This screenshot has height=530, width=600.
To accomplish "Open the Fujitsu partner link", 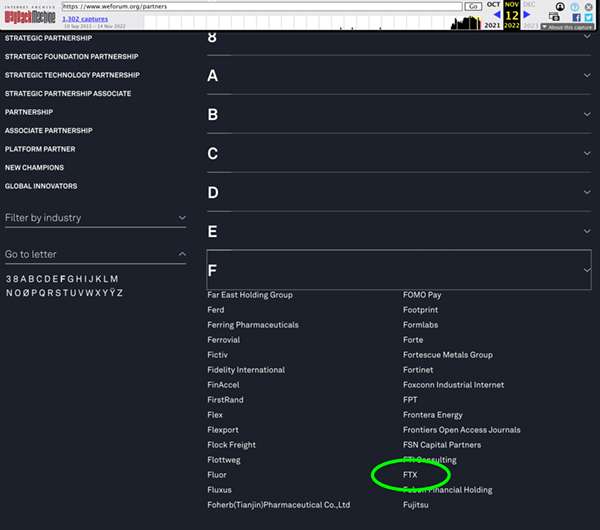I will (x=416, y=505).
